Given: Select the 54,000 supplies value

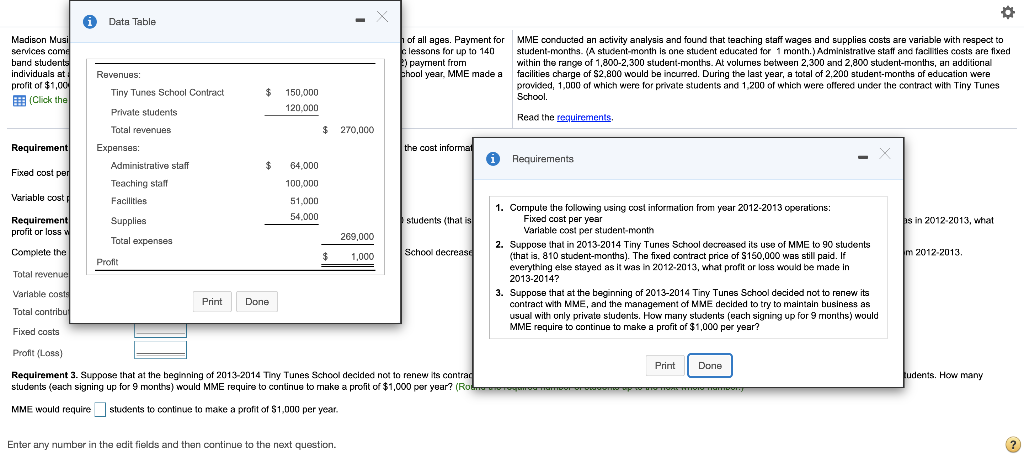Looking at the screenshot, I should click(304, 216).
